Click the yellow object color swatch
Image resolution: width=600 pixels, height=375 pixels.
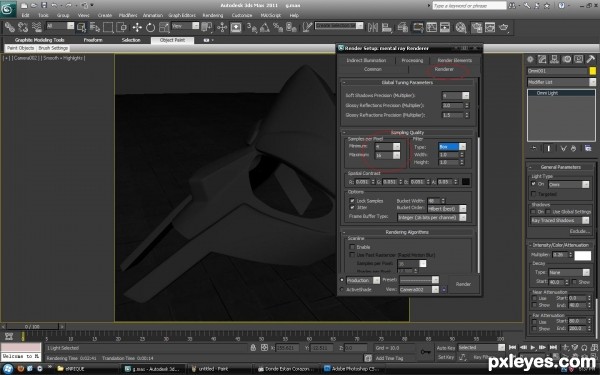coord(592,71)
